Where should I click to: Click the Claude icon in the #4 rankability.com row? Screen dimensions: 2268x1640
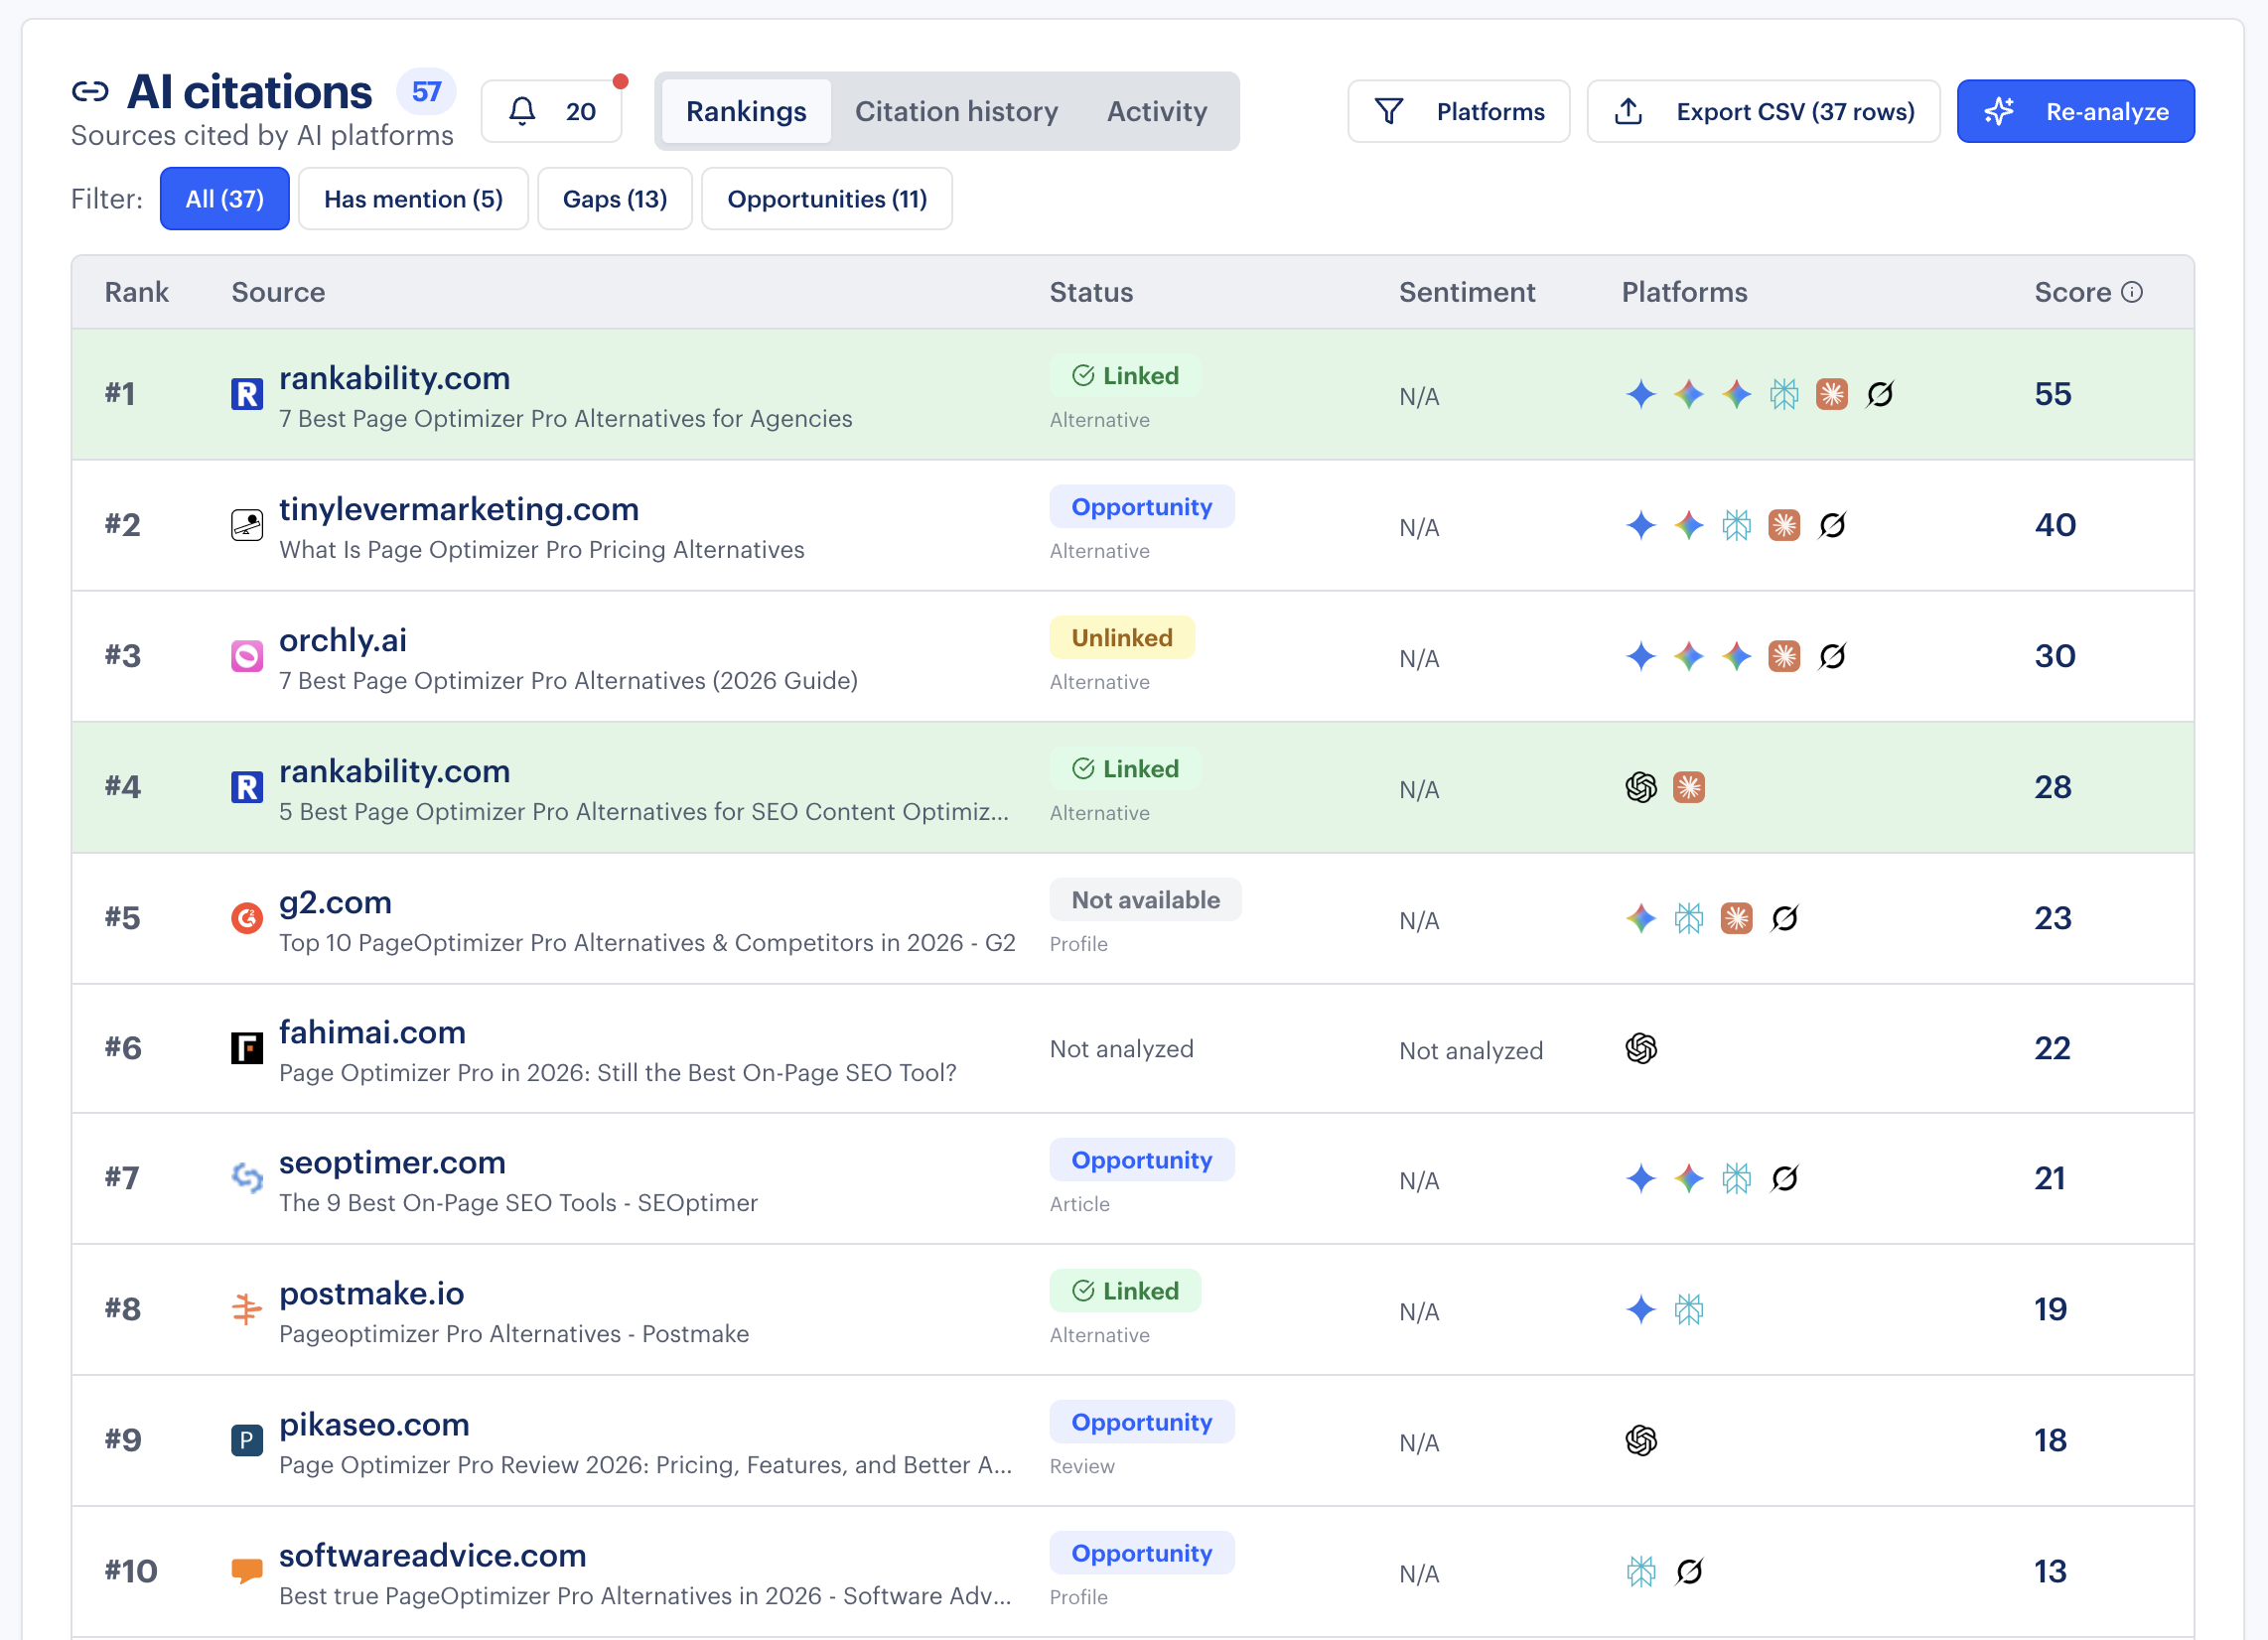pyautogui.click(x=1689, y=788)
